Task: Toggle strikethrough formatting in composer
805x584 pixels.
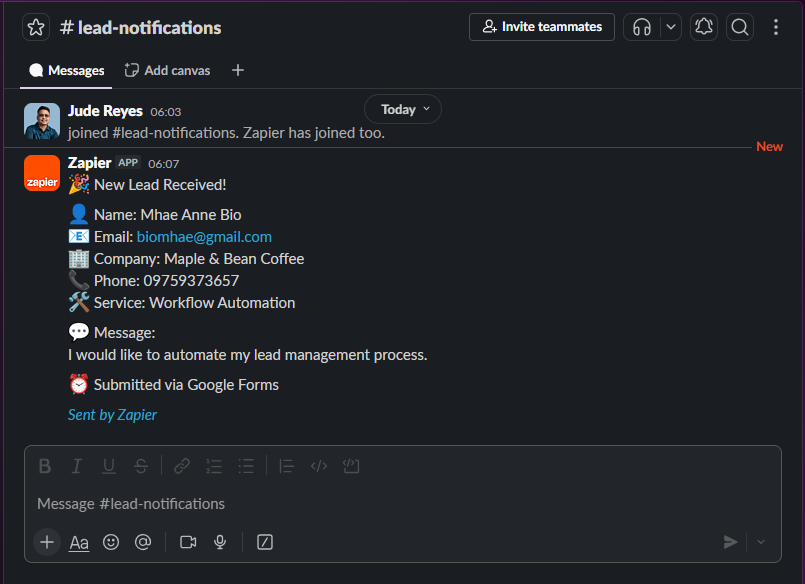Action: 141,466
